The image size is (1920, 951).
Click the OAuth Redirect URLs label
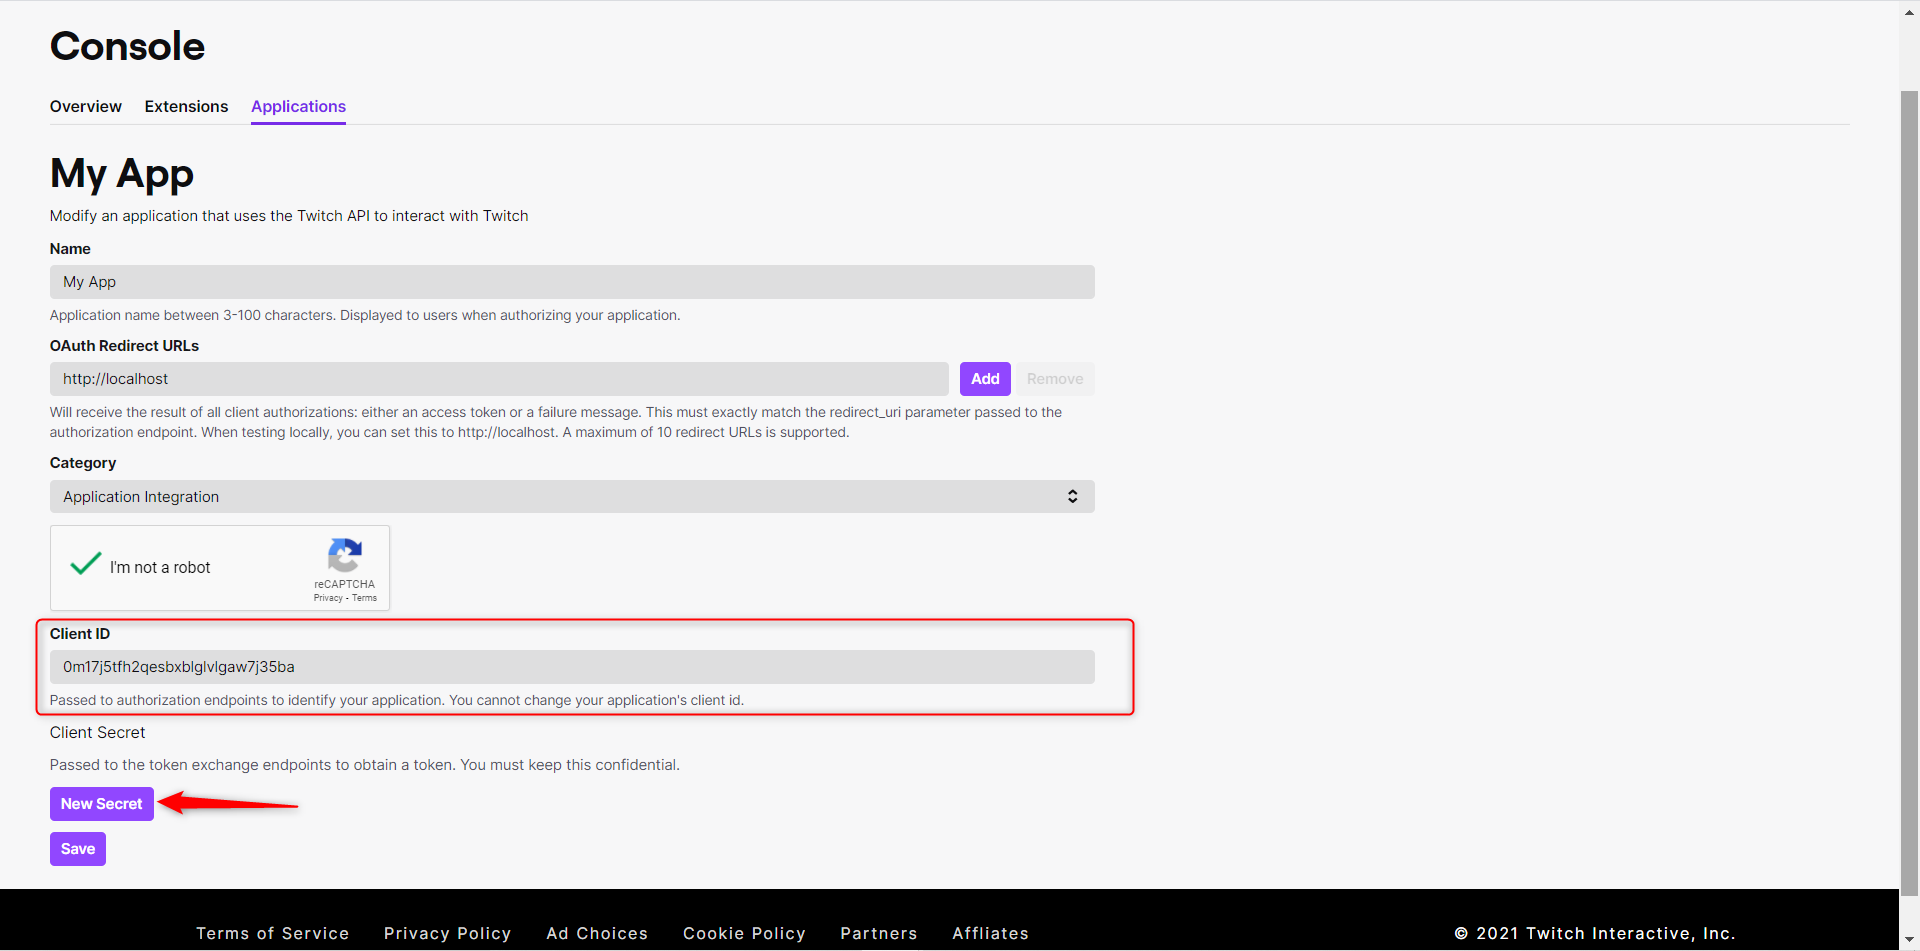tap(124, 346)
